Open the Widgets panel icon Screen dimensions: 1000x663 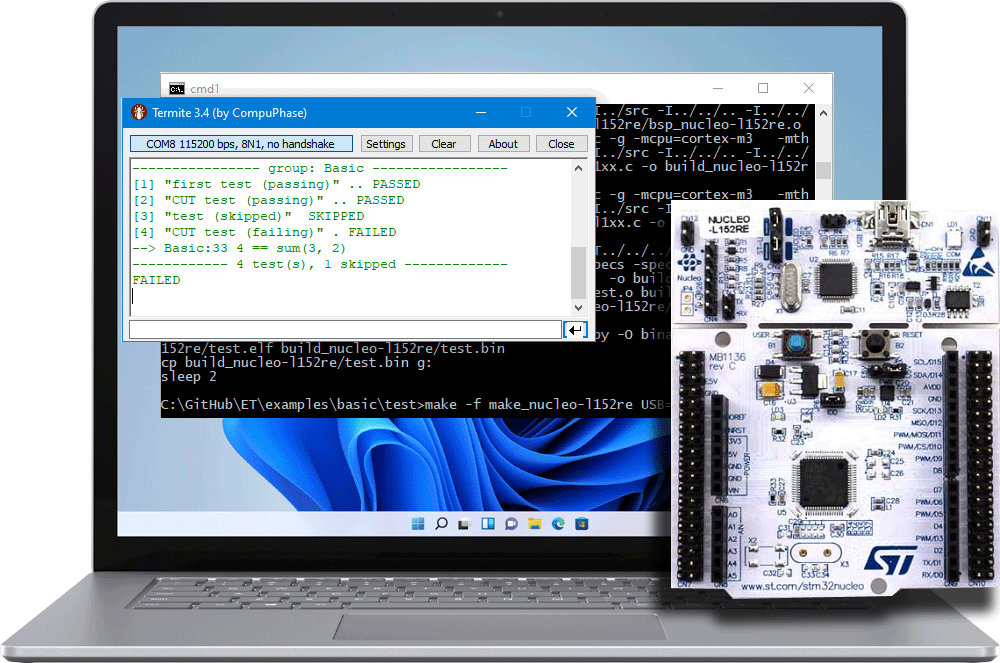point(488,523)
